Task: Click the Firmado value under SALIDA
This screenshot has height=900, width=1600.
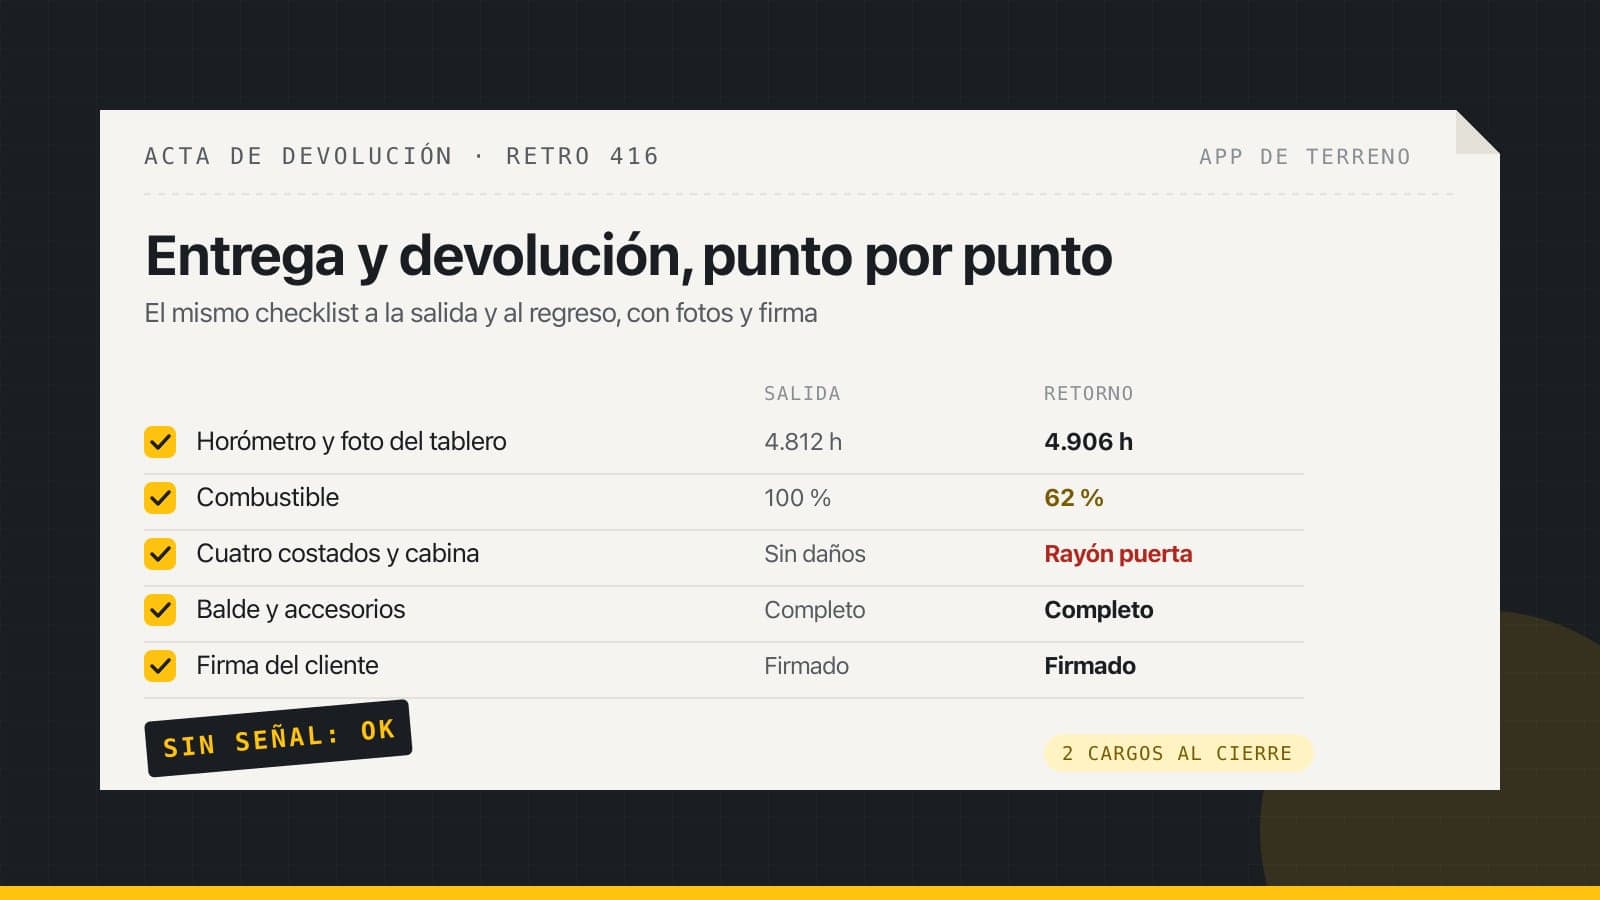Action: [x=806, y=666]
